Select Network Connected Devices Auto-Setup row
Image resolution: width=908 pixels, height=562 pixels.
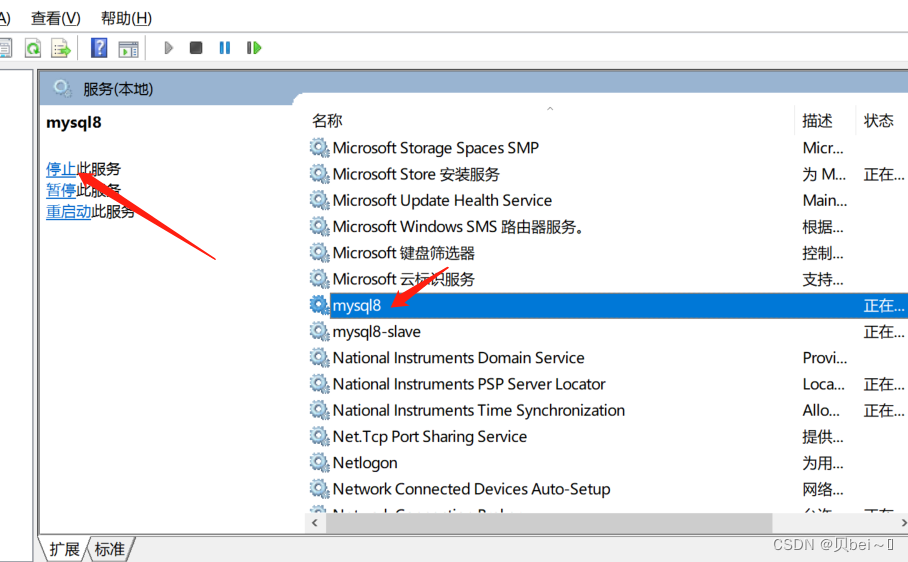pos(471,489)
